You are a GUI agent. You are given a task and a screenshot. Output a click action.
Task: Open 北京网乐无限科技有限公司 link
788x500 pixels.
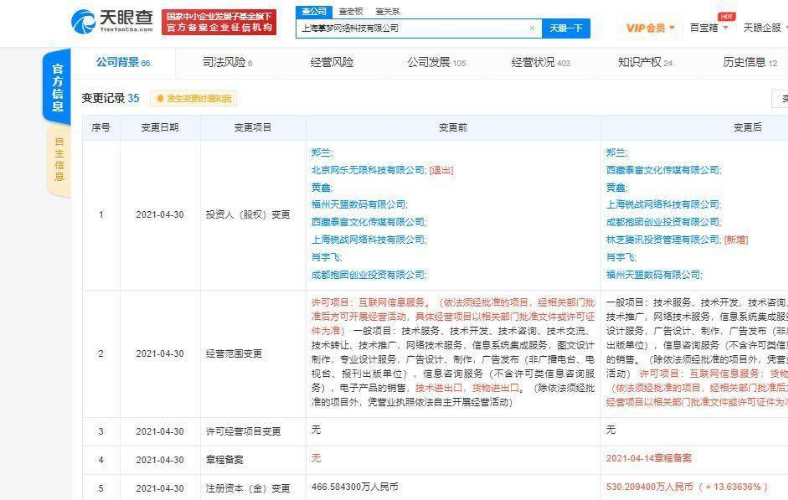368,170
